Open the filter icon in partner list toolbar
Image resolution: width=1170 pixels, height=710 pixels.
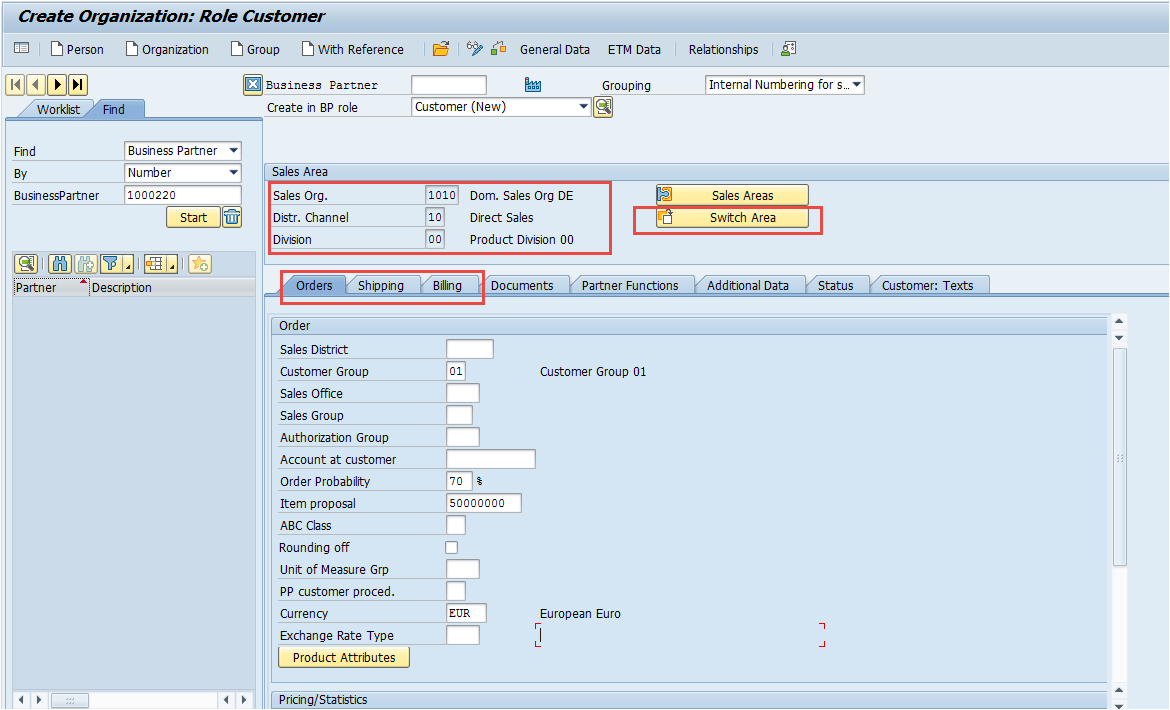click(x=110, y=264)
